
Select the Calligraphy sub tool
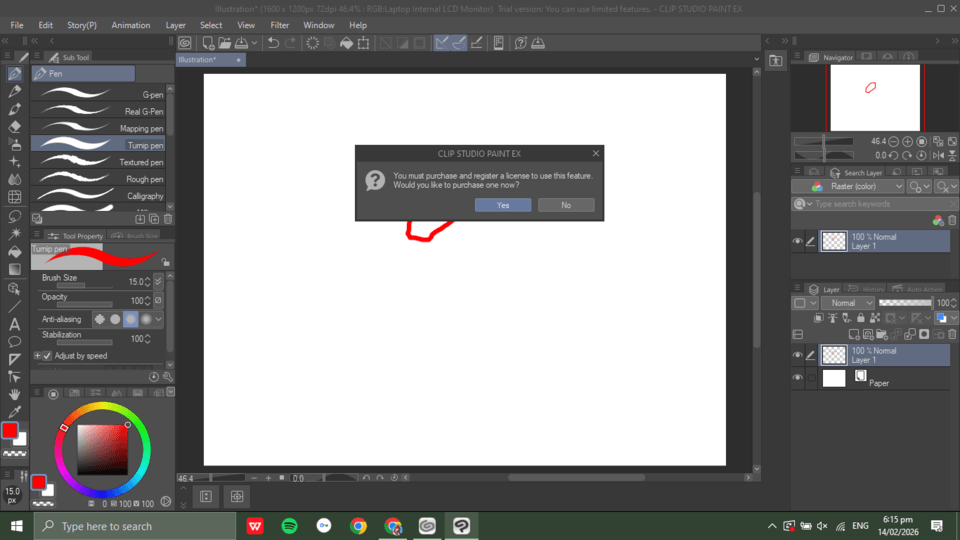coord(98,195)
